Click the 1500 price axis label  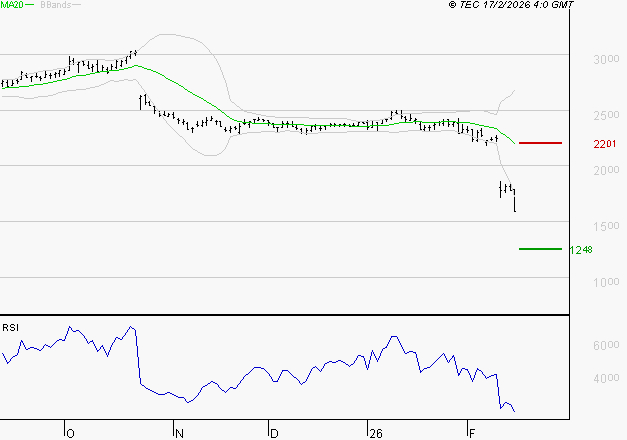click(x=606, y=226)
